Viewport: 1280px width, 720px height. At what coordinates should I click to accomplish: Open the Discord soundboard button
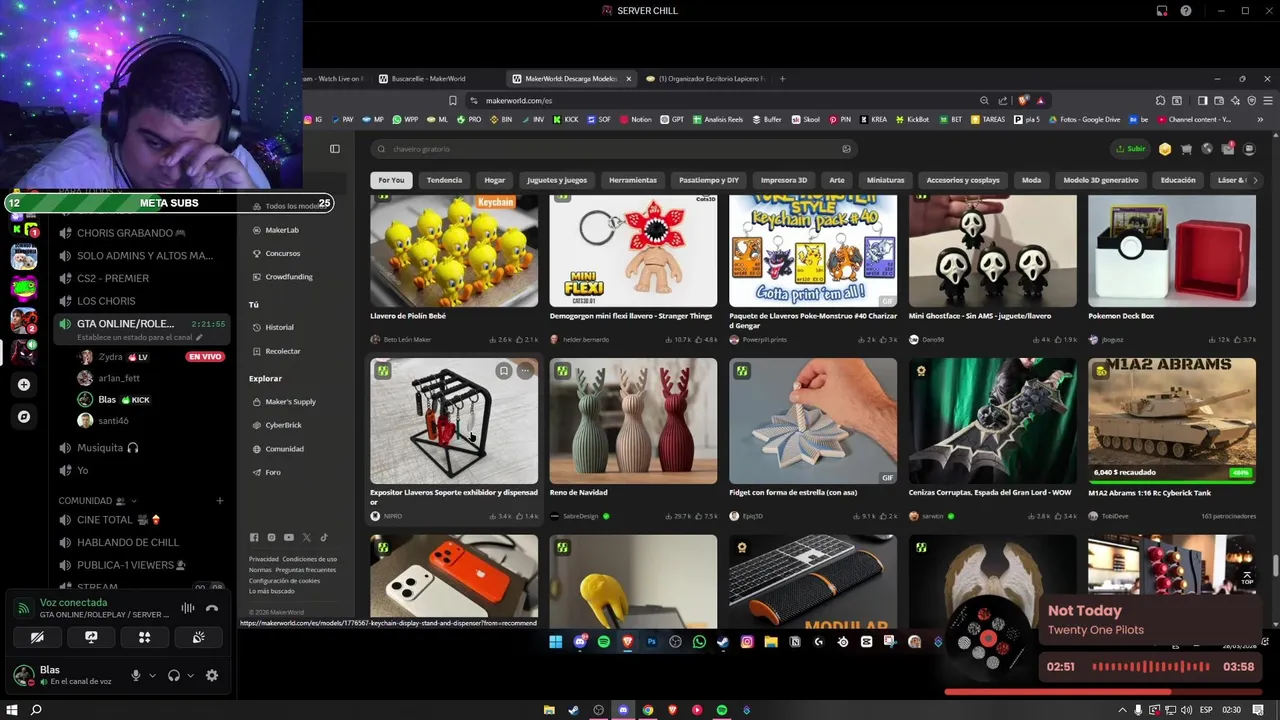tap(199, 637)
